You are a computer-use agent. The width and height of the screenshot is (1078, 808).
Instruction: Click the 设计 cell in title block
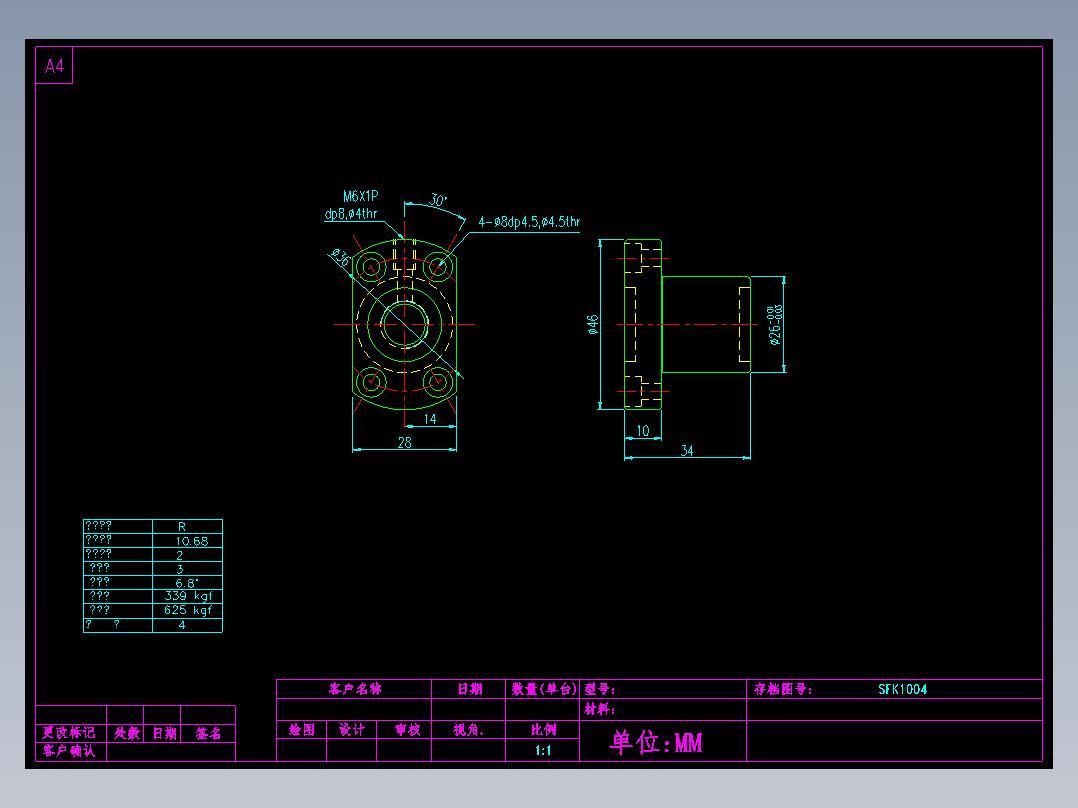(x=352, y=730)
